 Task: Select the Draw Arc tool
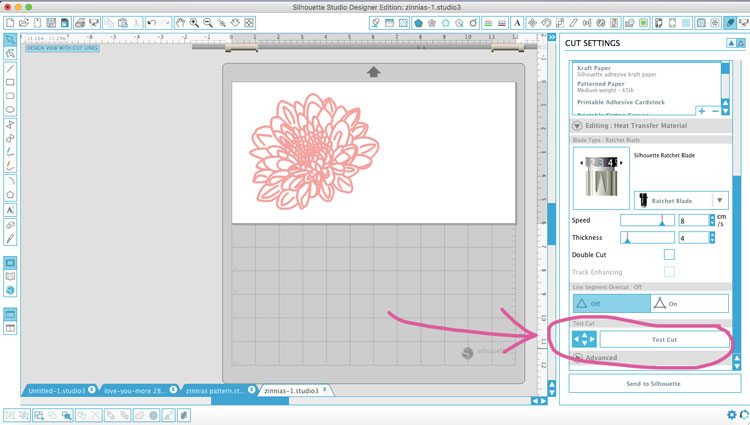[10, 181]
